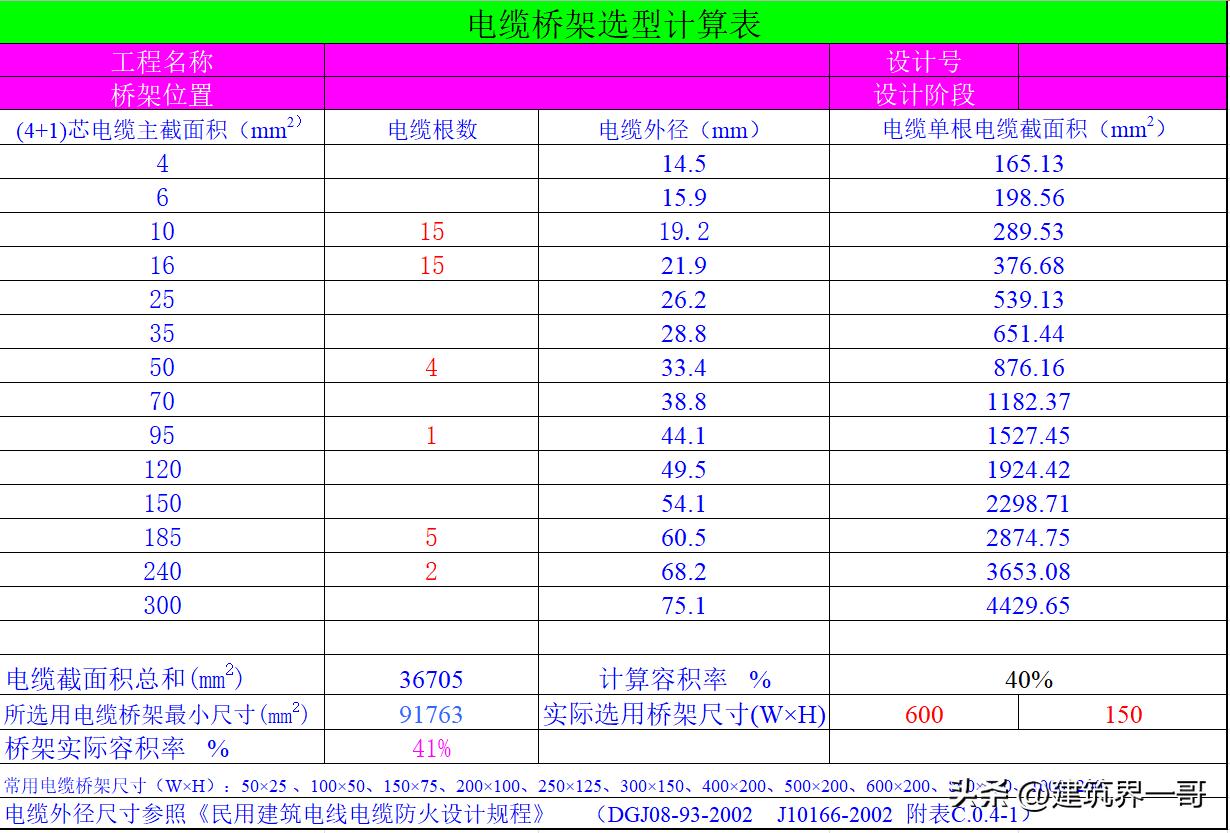Viewport: 1230px width, 833px height.
Task: Click the outer diameter value 28.8
Action: click(x=684, y=333)
